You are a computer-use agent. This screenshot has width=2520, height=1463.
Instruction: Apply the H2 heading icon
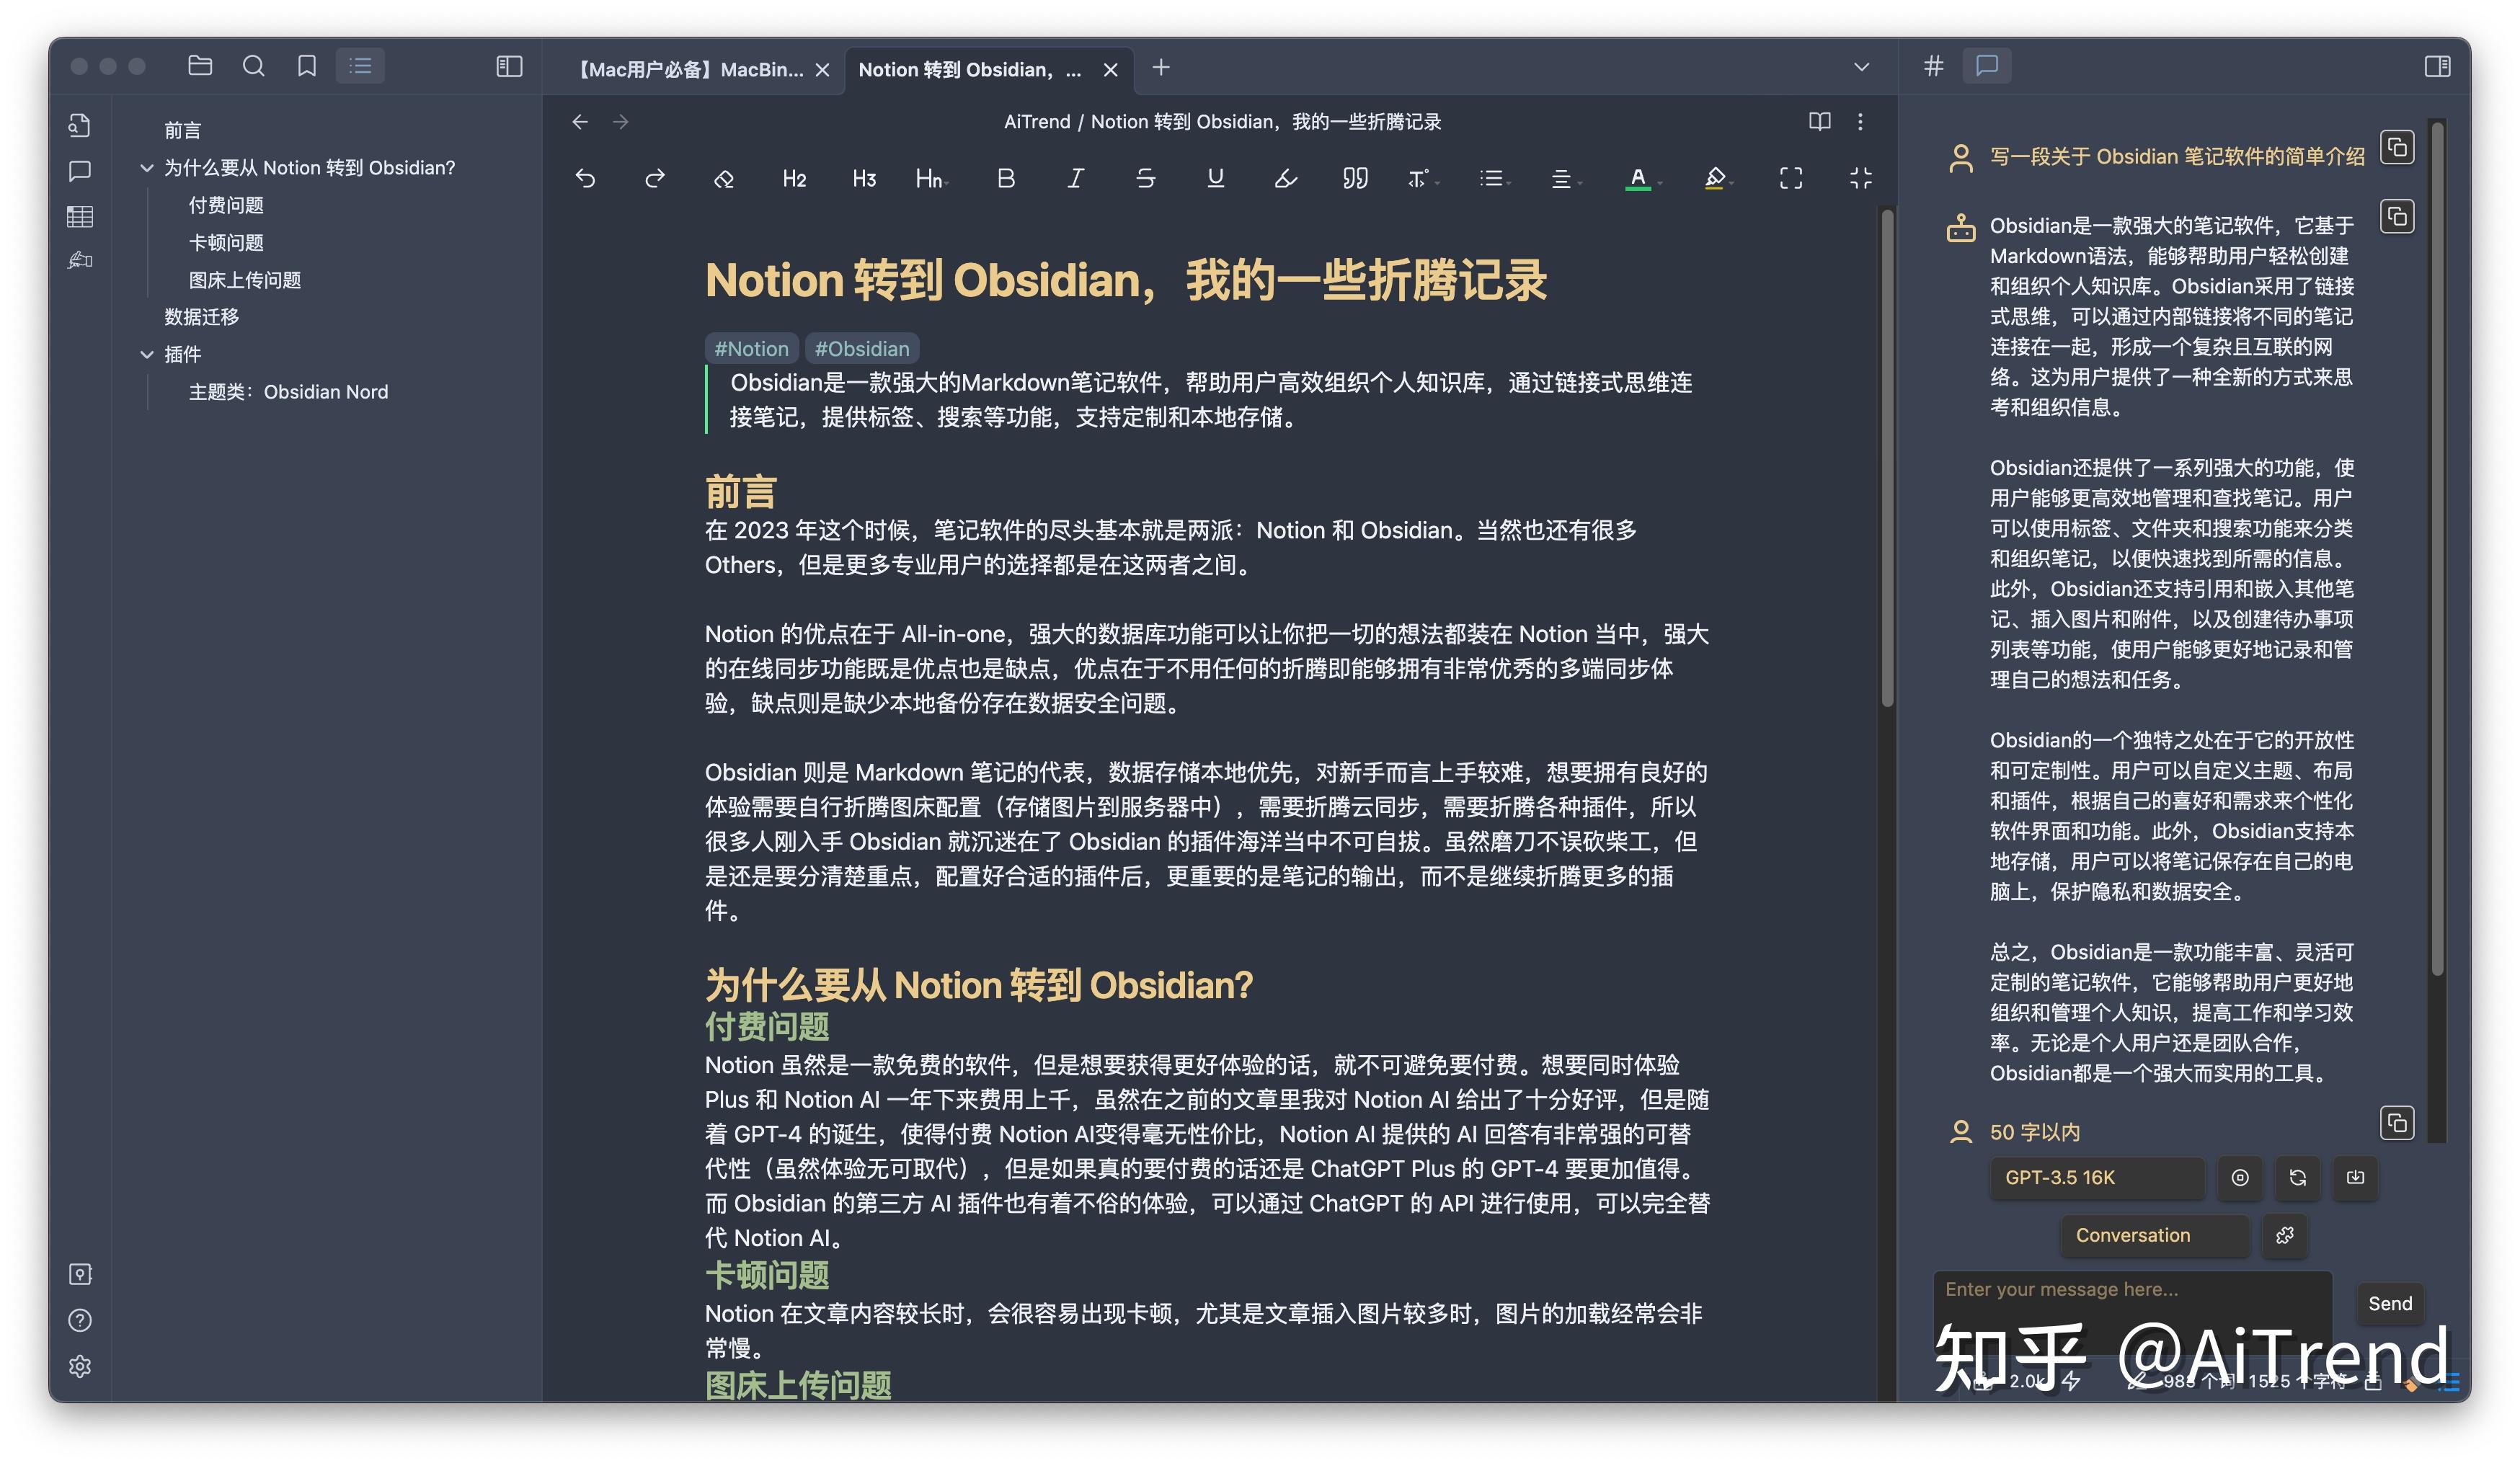click(794, 178)
